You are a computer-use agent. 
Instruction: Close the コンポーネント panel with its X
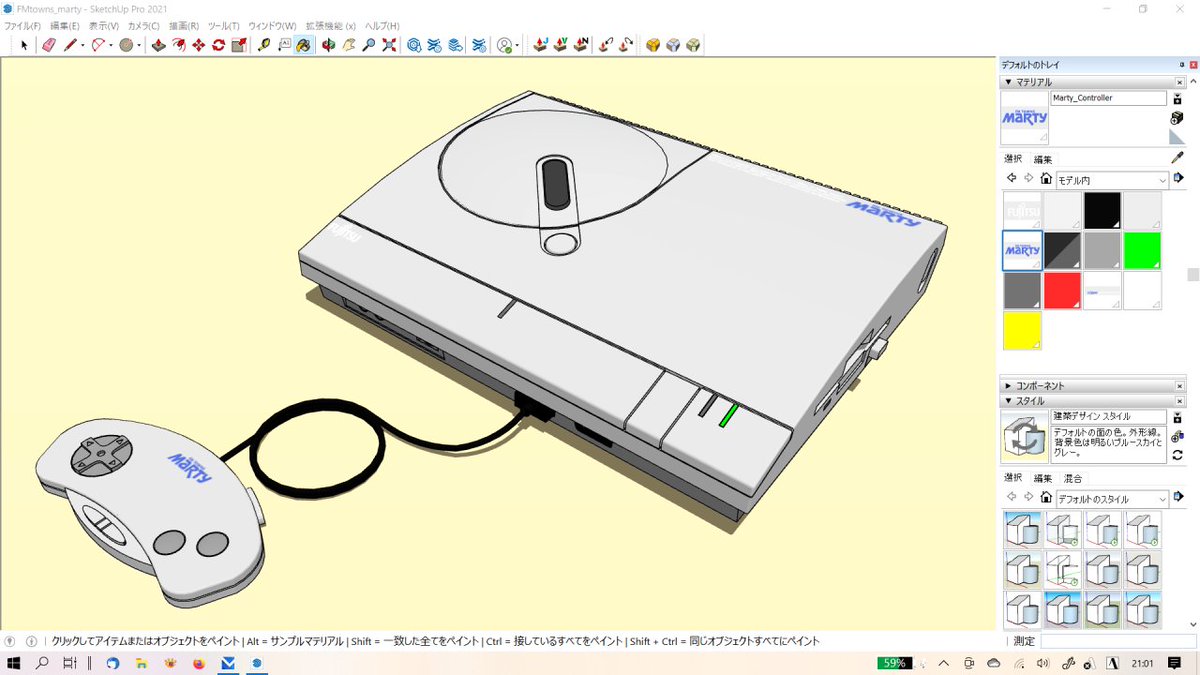coord(1180,385)
